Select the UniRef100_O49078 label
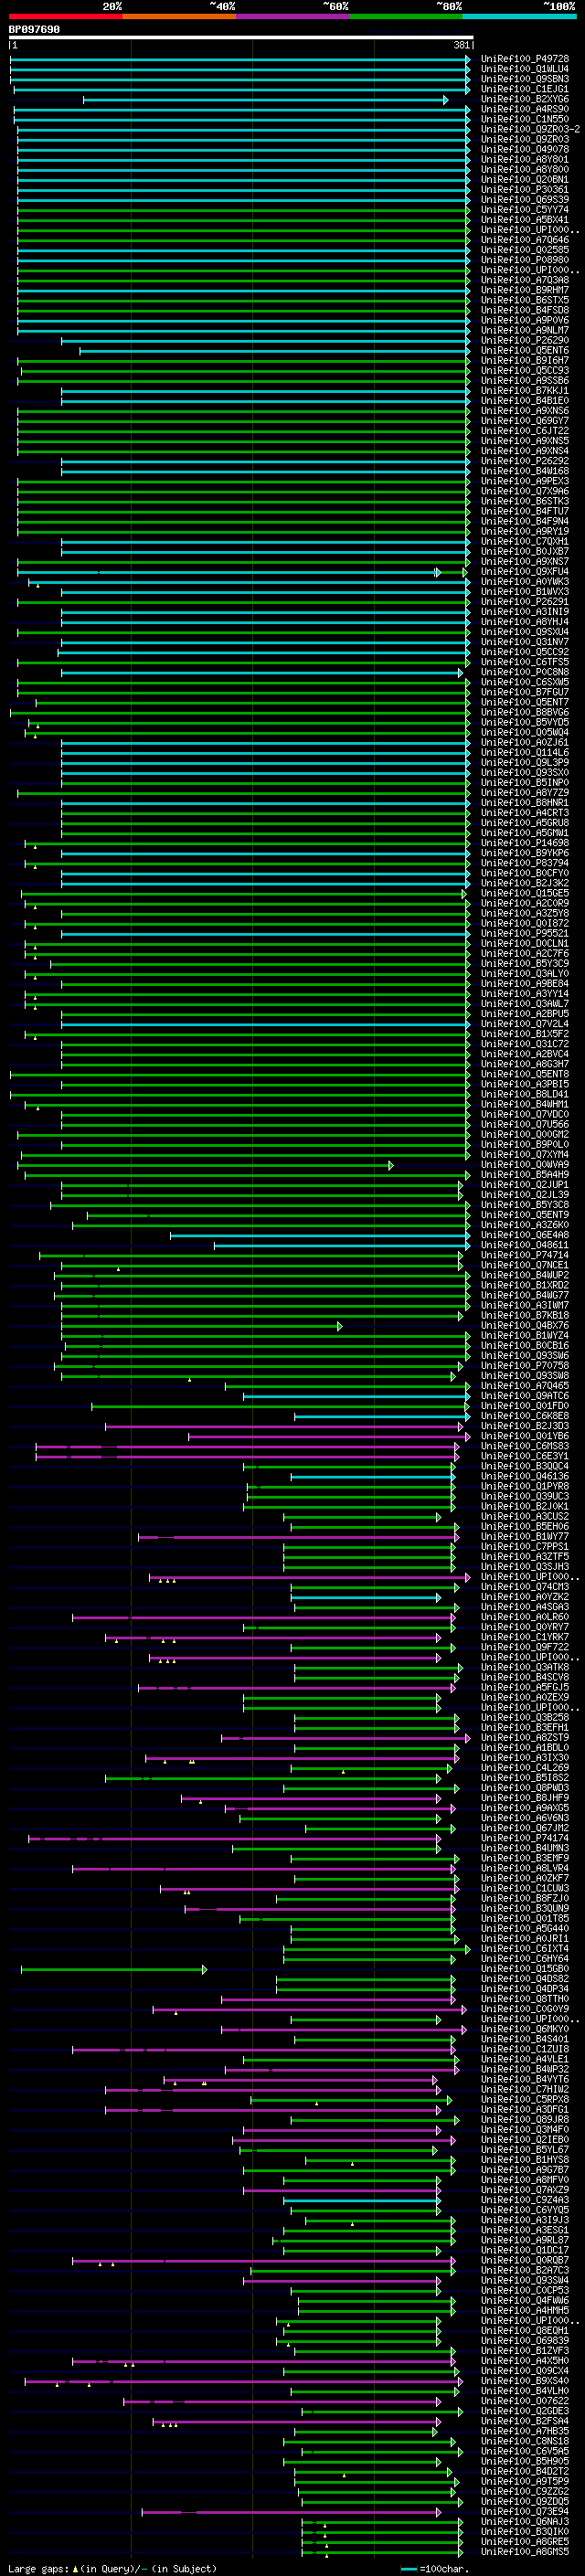The image size is (585, 2576). pyautogui.click(x=525, y=150)
